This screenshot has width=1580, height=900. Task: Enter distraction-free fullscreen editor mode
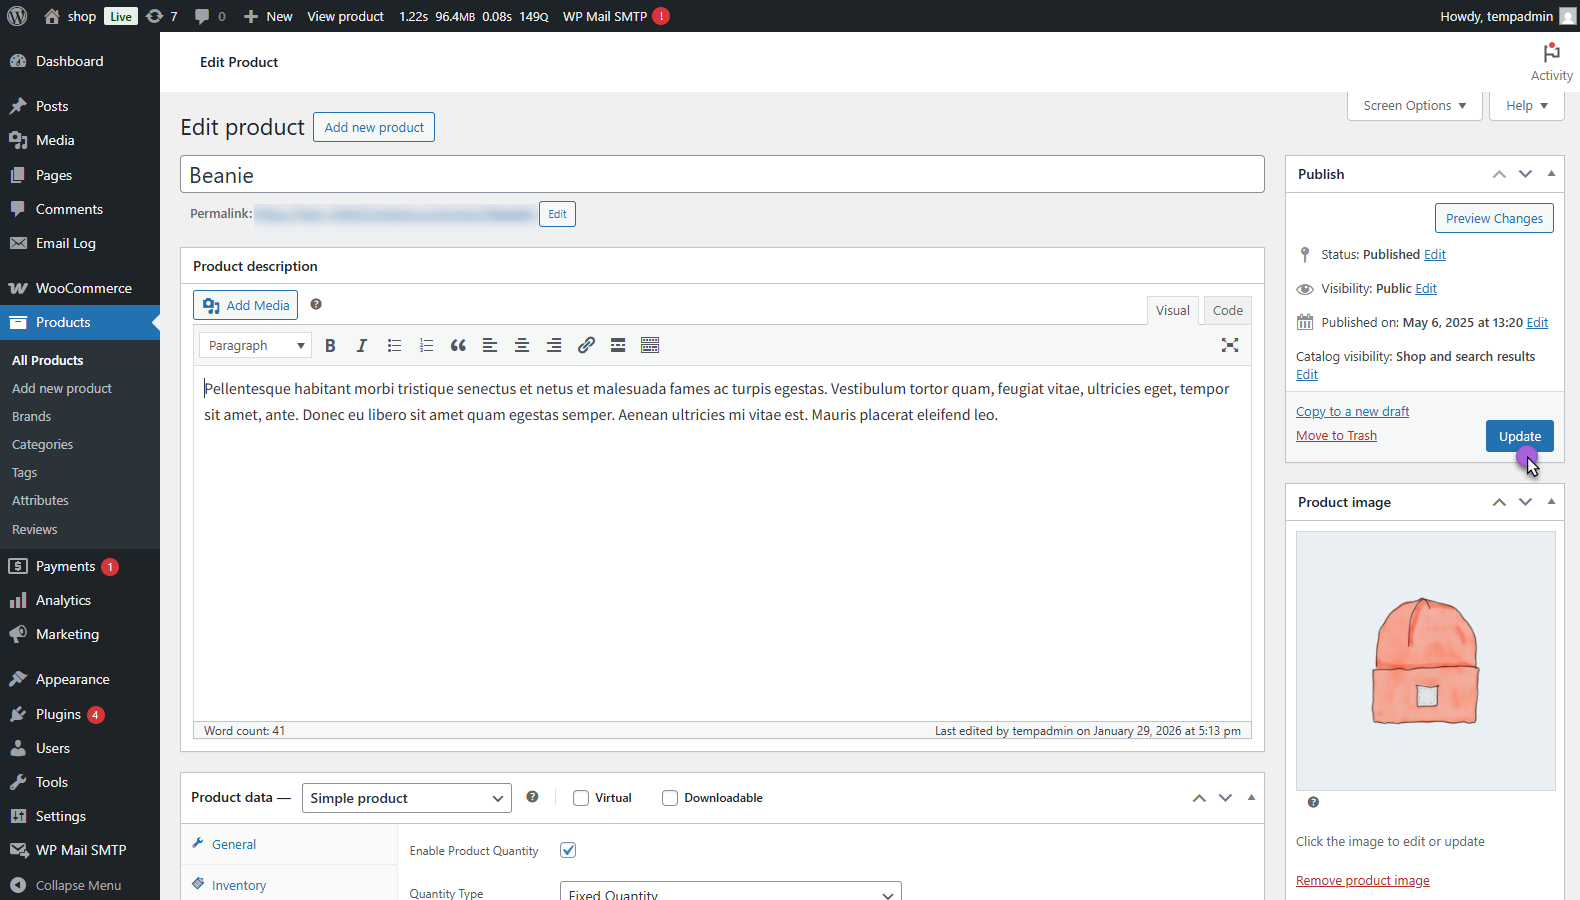click(x=1230, y=345)
